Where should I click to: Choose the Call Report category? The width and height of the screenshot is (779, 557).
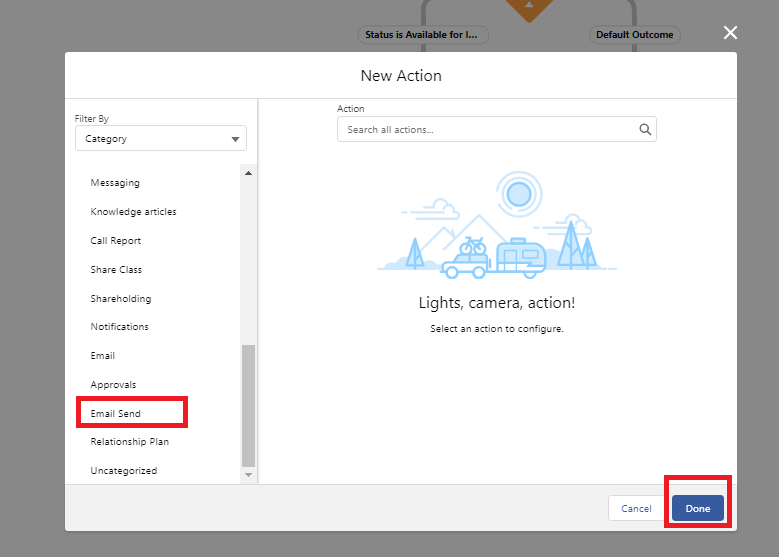tap(116, 241)
